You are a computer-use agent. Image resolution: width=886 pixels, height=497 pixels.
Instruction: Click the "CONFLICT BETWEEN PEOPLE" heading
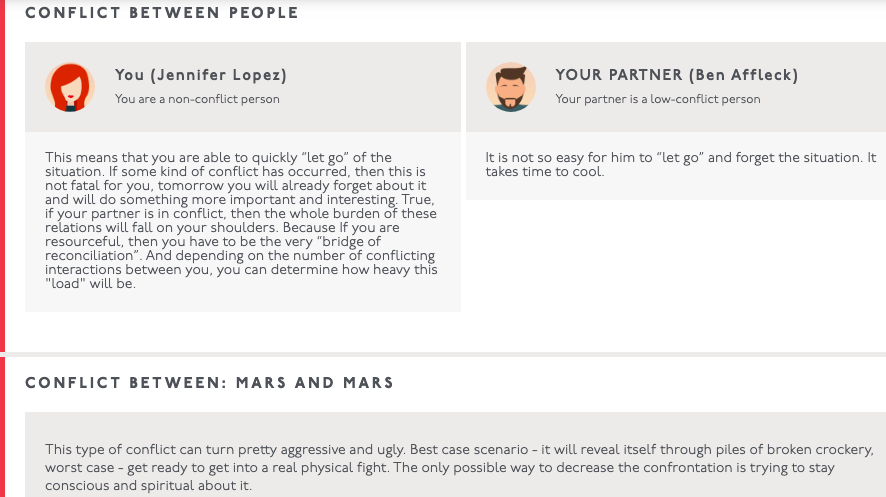162,13
